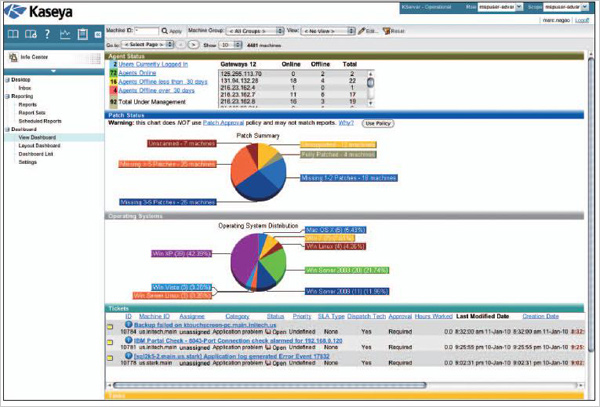Open Agents Offline over 30 days
Viewport: 600px width, 407px height.
(x=157, y=91)
